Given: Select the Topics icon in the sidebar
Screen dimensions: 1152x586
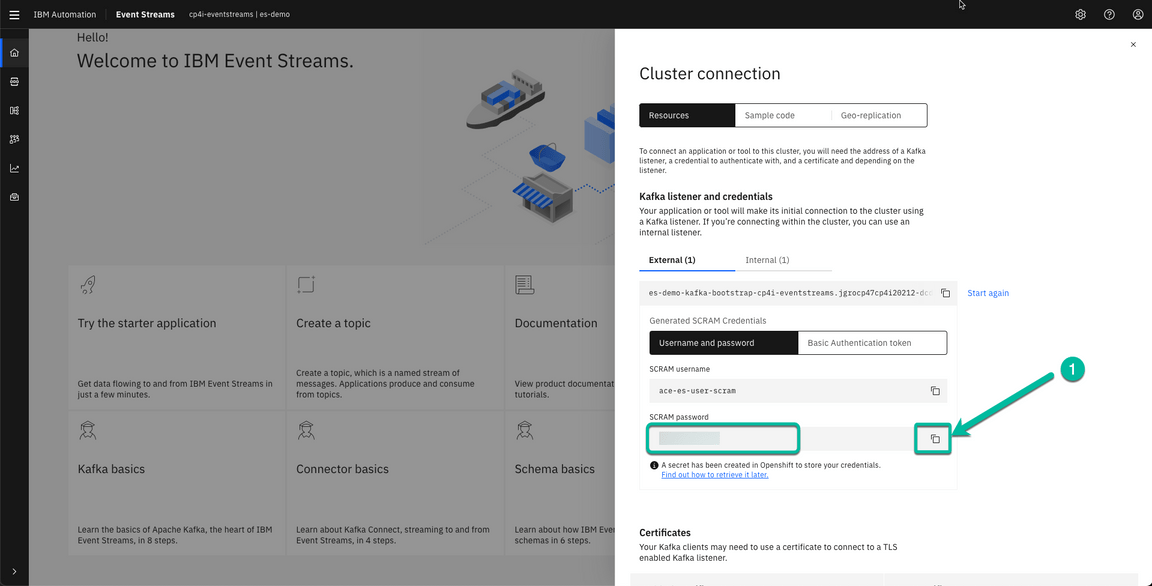Looking at the screenshot, I should [13, 81].
